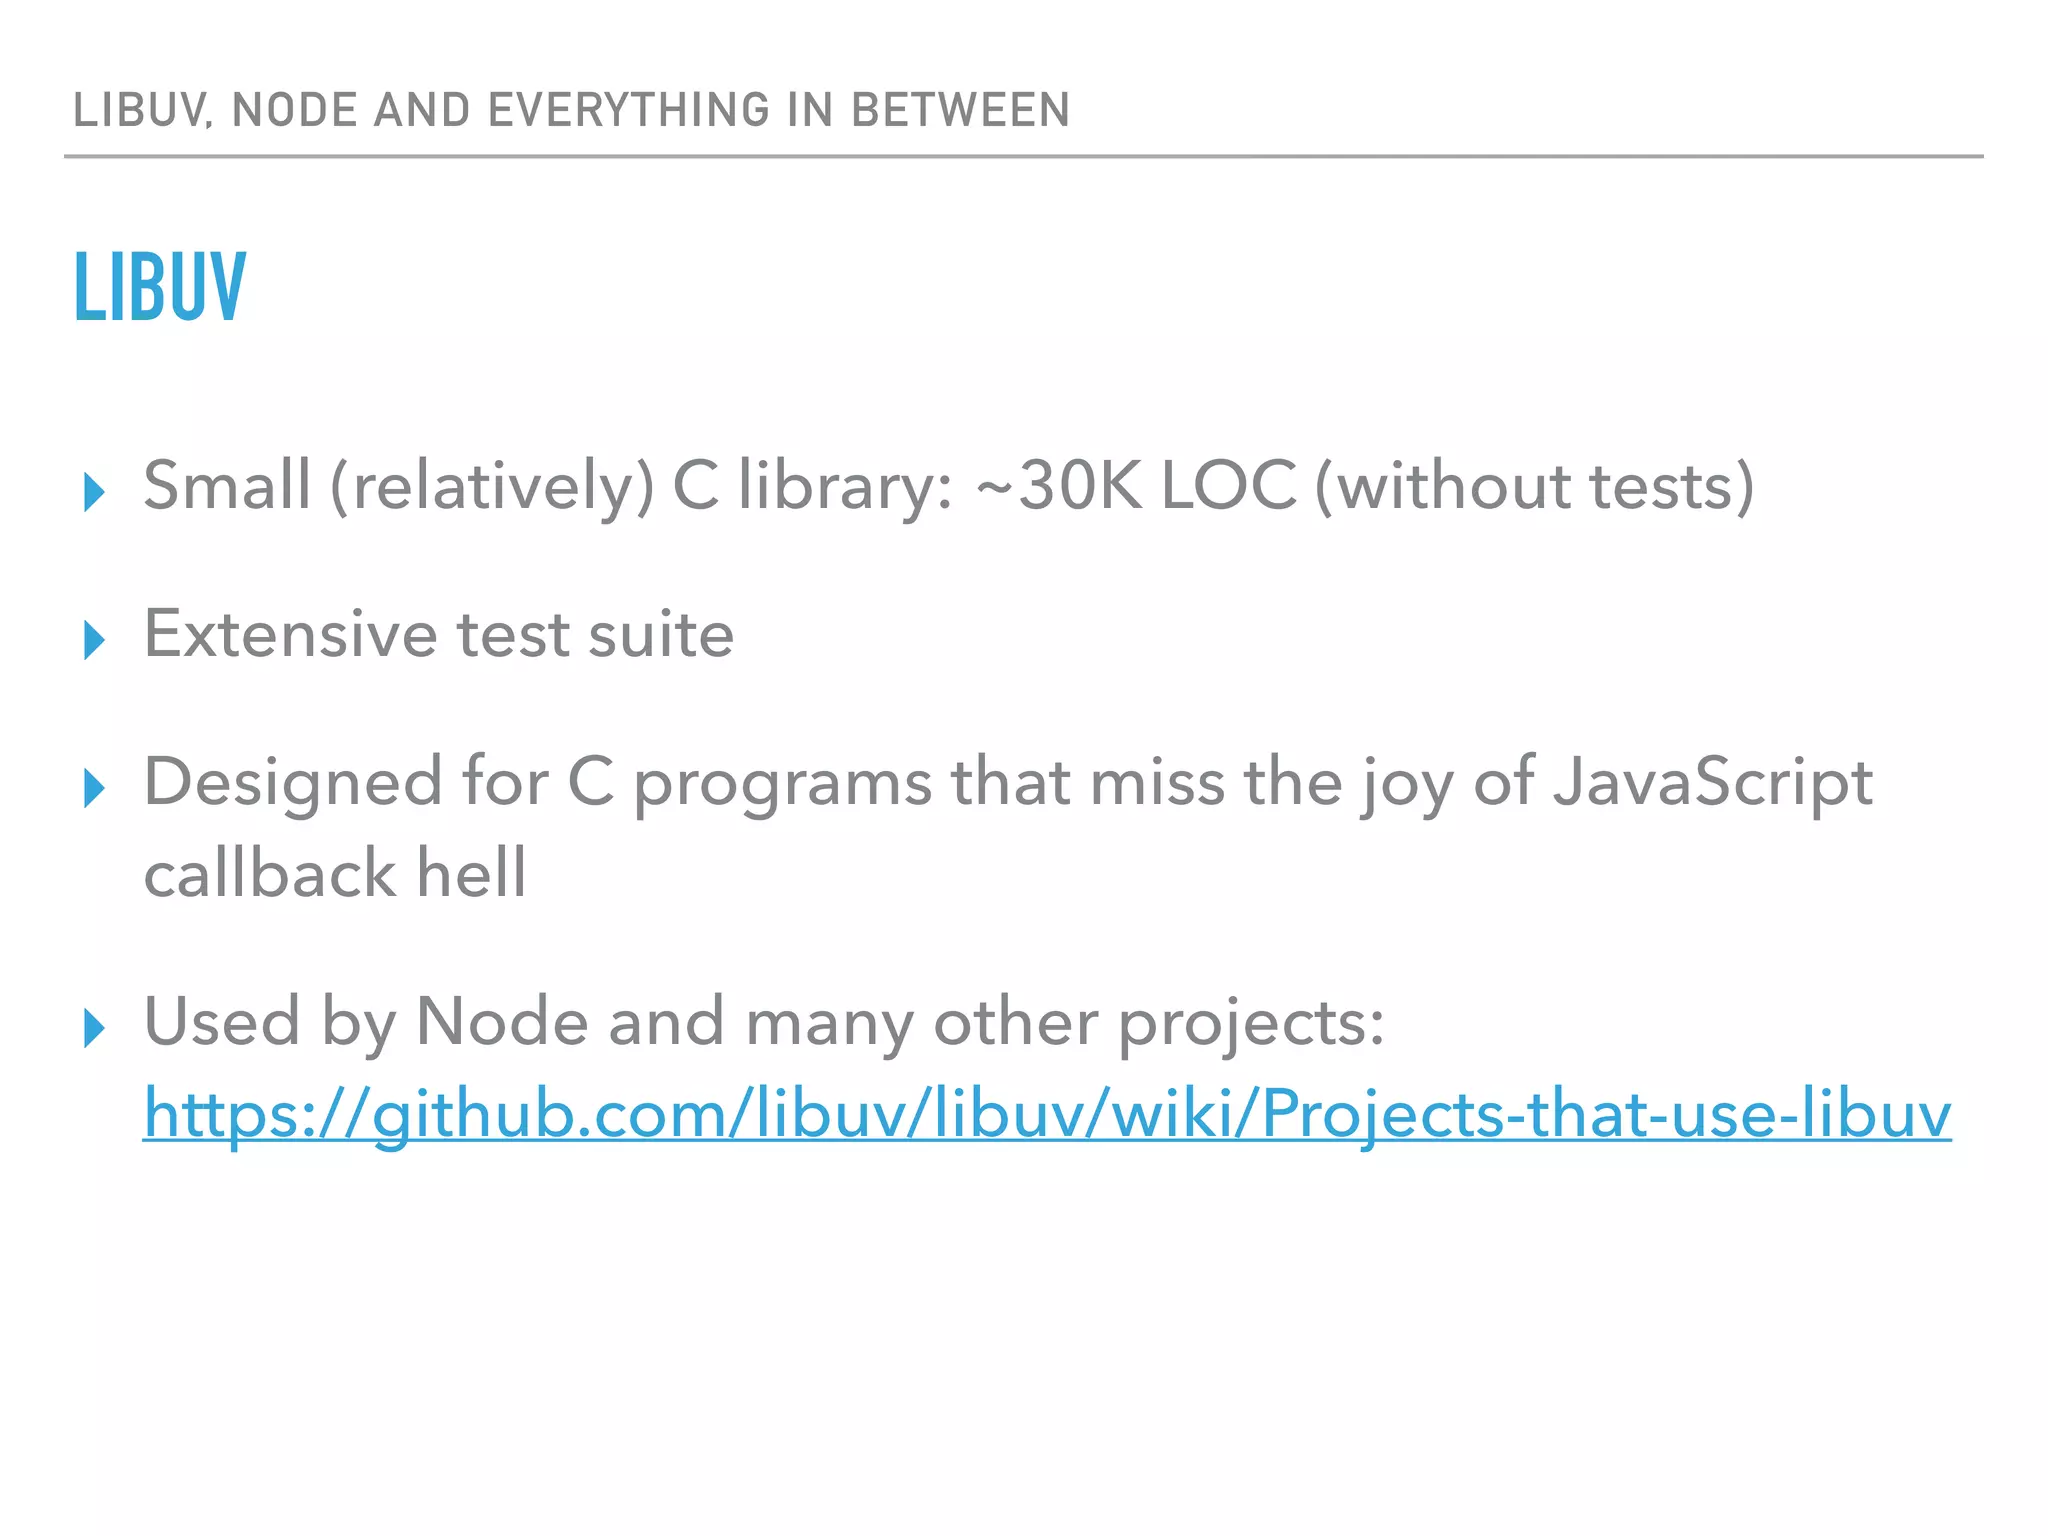Click the text '~30K LOC (without tests)'
Screen dimensions: 2048x1536
tap(1365, 487)
